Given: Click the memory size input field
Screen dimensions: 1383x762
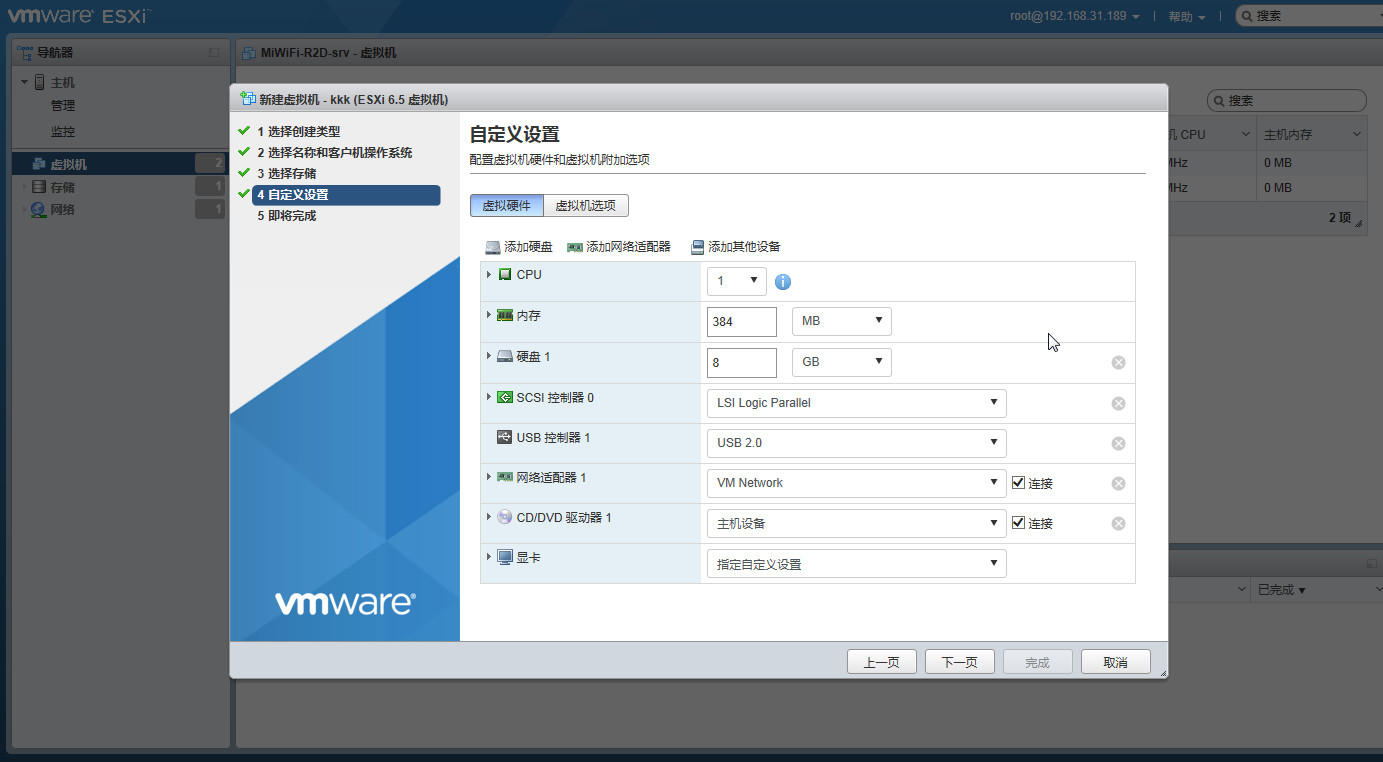Looking at the screenshot, I should [x=741, y=322].
